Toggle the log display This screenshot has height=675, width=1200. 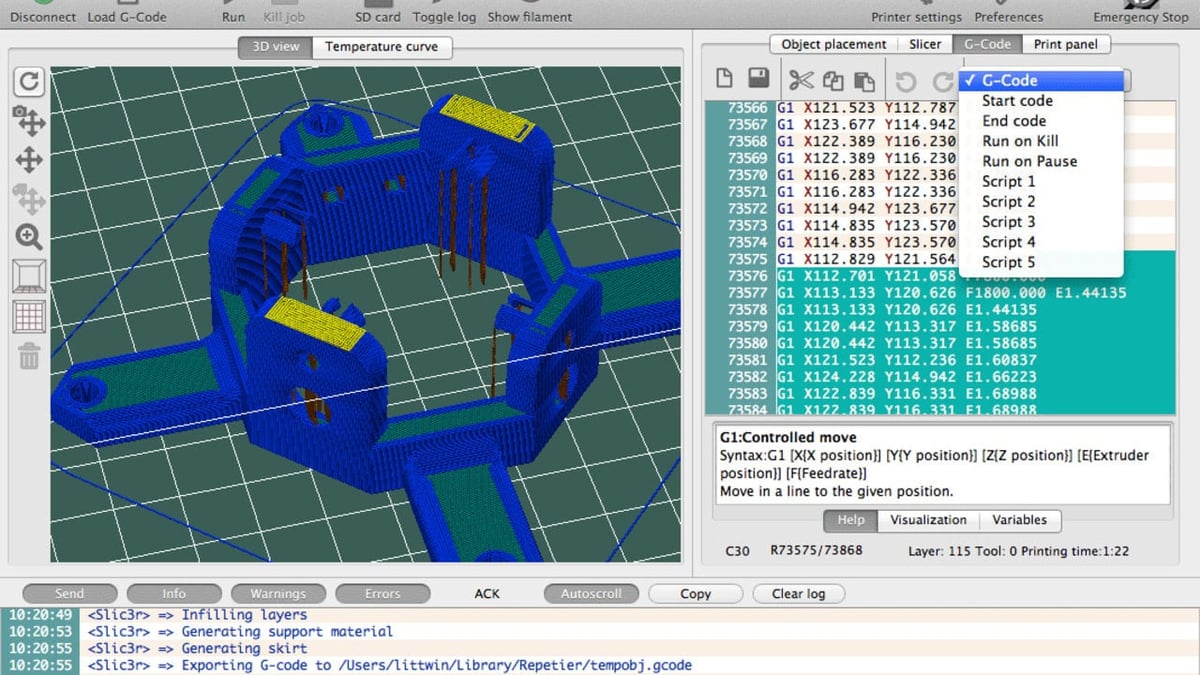[x=444, y=16]
